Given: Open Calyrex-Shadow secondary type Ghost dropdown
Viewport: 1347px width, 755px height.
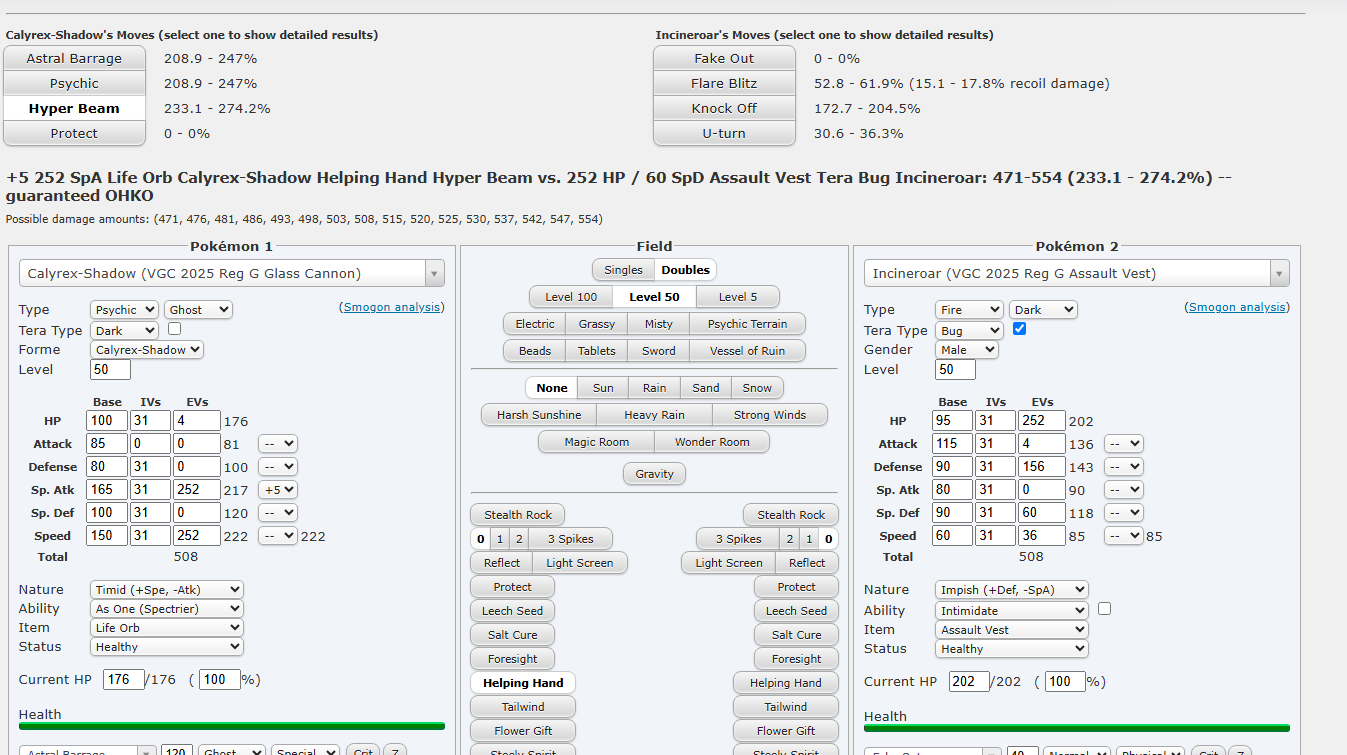Looking at the screenshot, I should click(198, 310).
